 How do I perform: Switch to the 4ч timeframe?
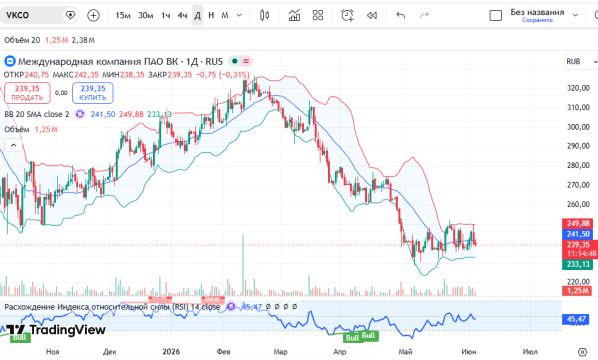tap(182, 15)
